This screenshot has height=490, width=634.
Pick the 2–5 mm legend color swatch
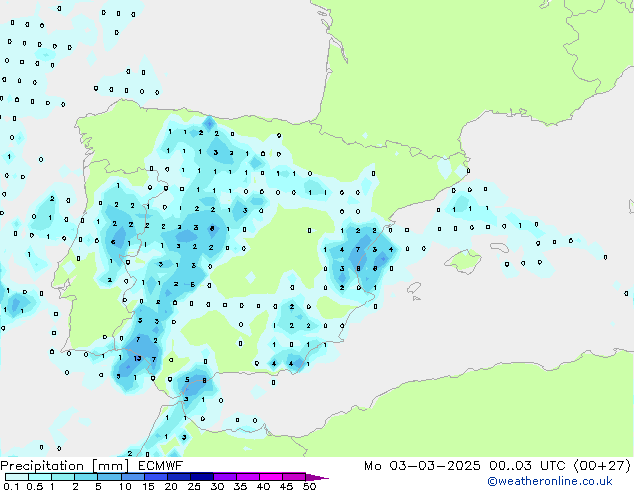[x=86, y=477]
